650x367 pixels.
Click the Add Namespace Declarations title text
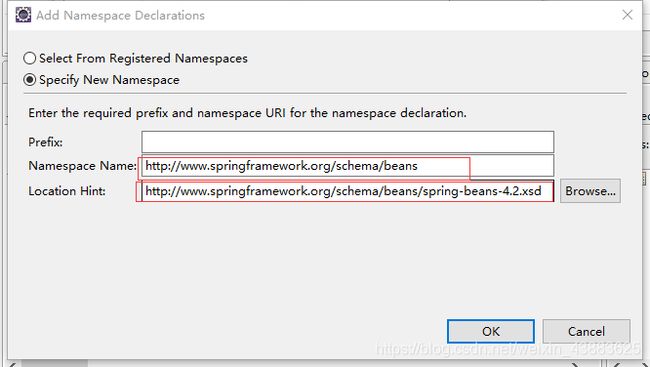click(x=121, y=15)
